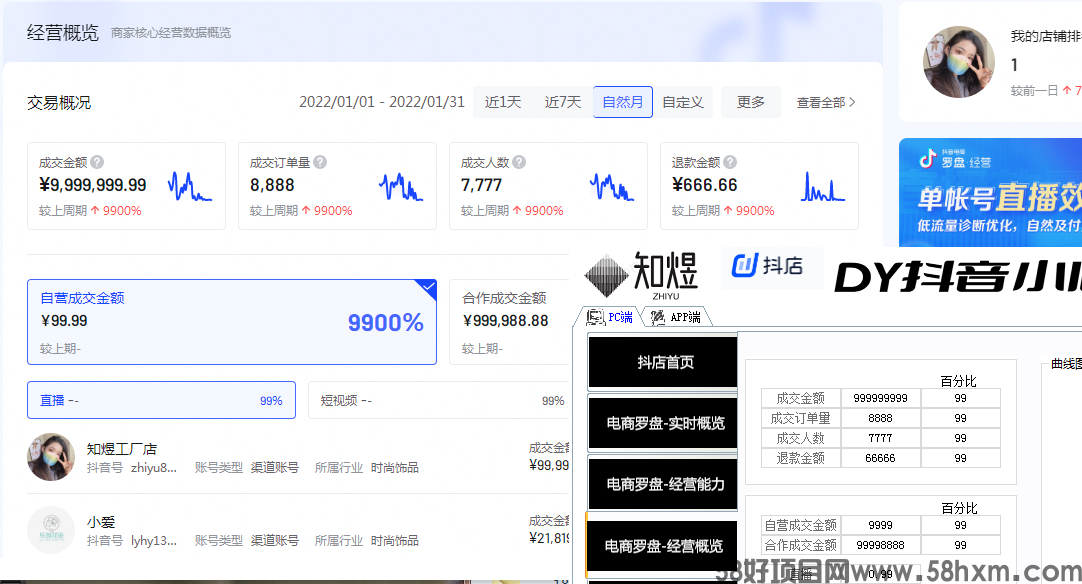Viewport: 1082px width, 584px height.
Task: Select the 直播 channel filter
Action: 161,400
